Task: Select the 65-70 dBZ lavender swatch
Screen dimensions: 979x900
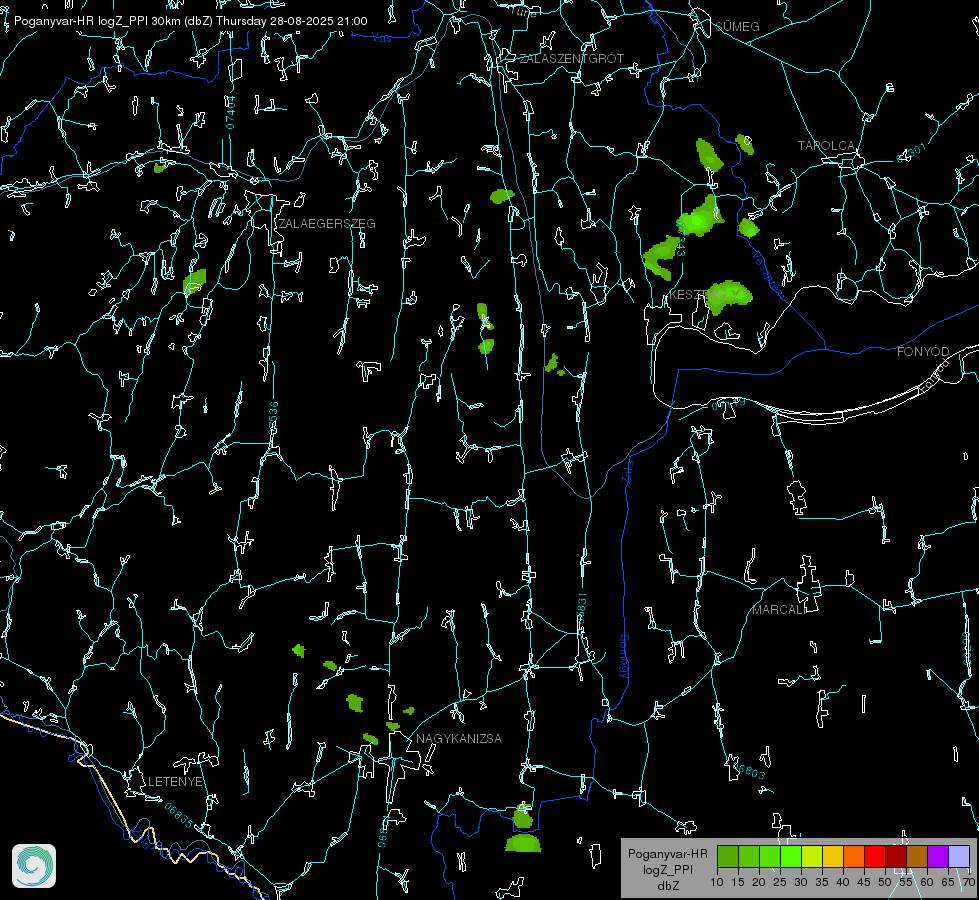Action: 958,856
